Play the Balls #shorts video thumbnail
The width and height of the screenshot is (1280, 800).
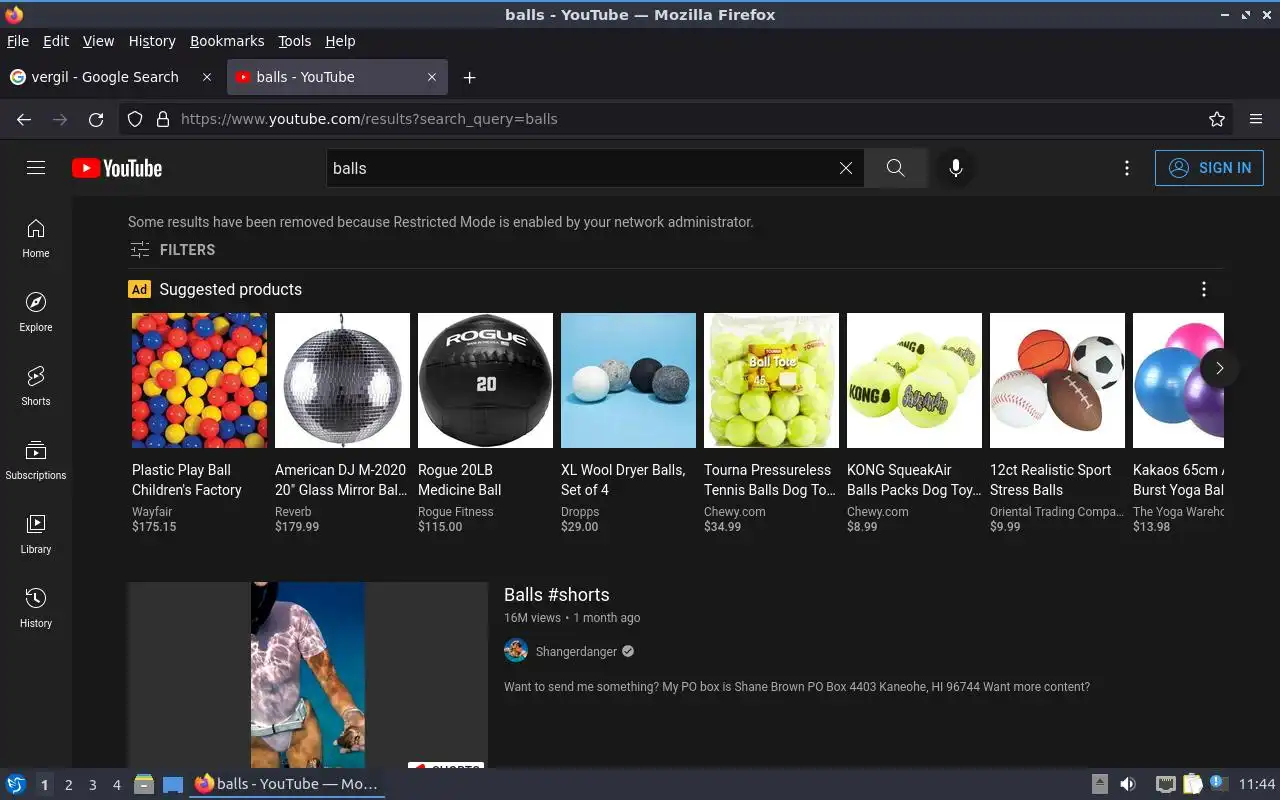307,675
